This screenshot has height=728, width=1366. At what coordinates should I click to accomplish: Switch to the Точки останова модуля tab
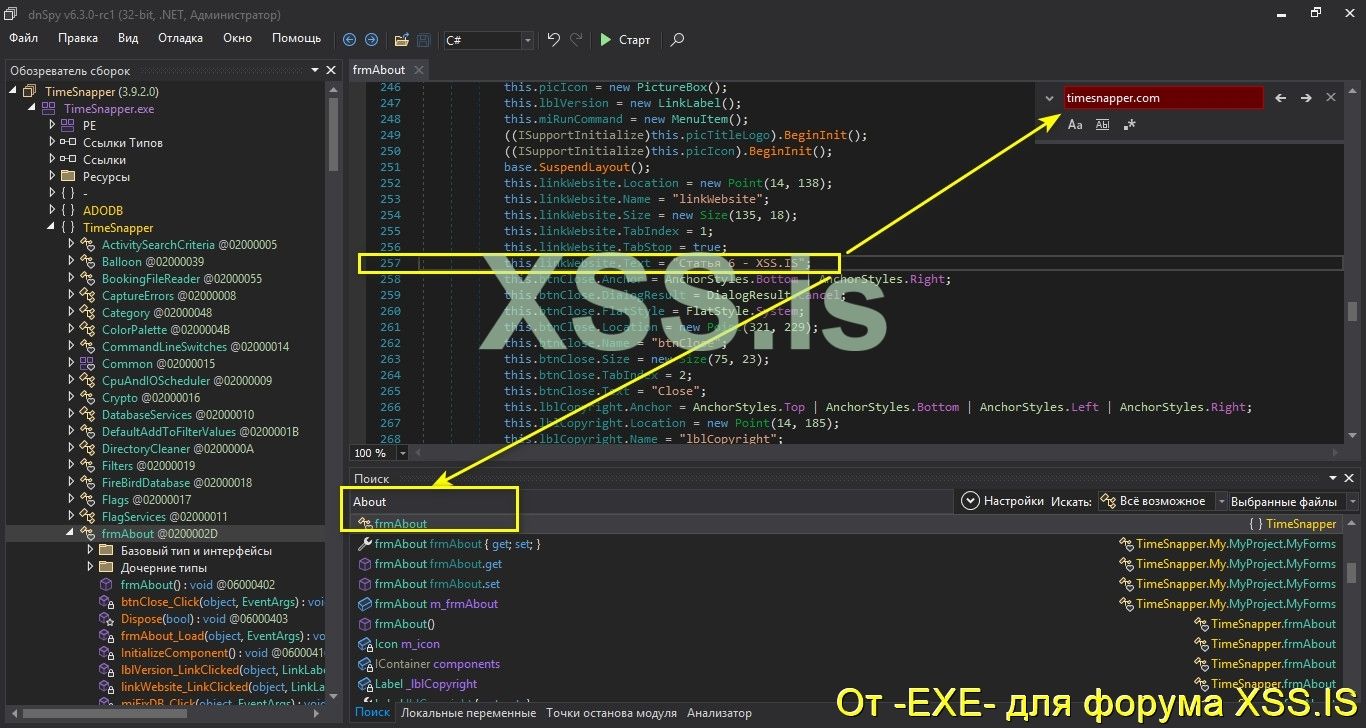(x=611, y=713)
